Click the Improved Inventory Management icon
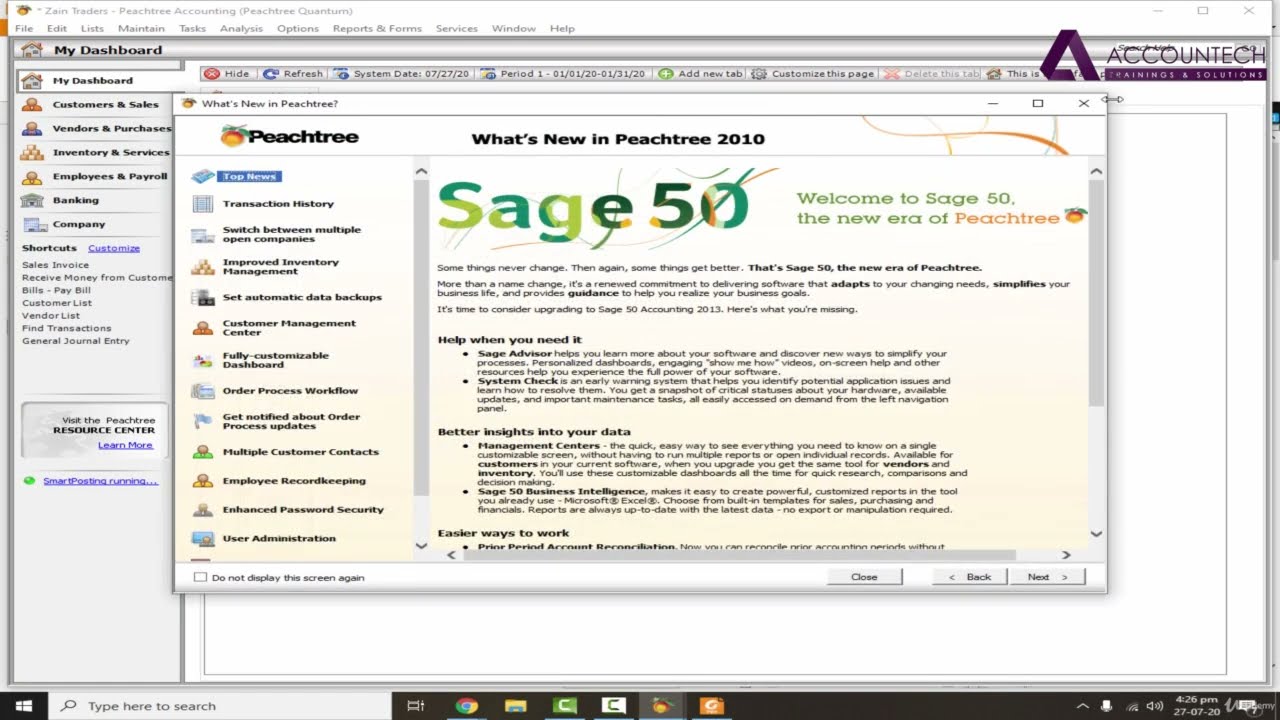 tap(203, 267)
